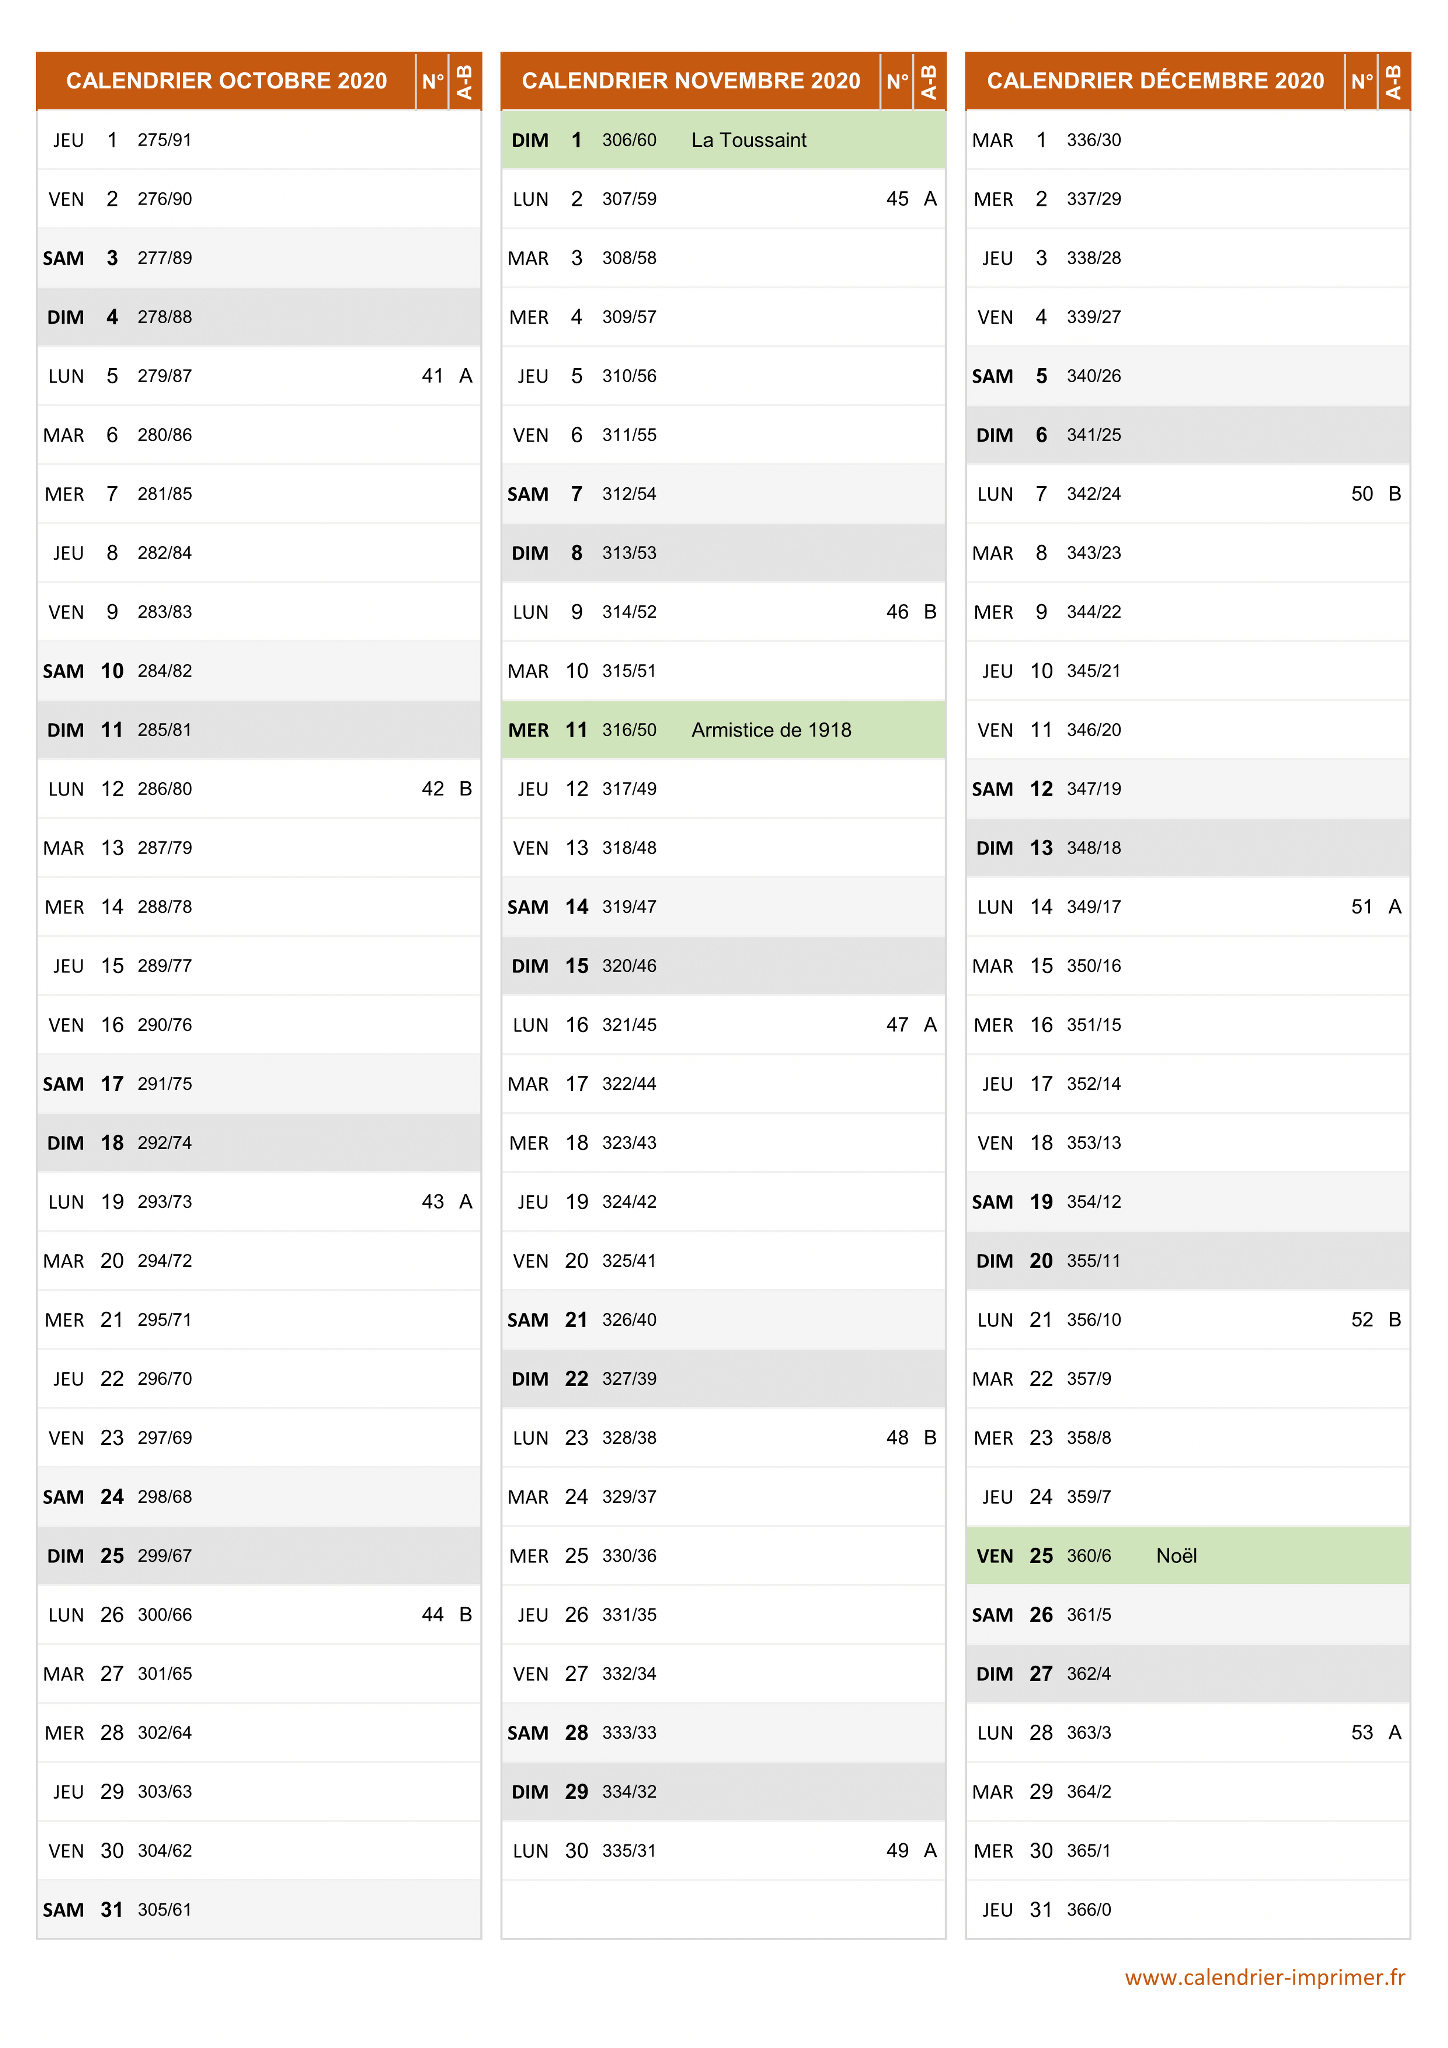Viewport: 1448px width, 2048px height.
Task: Select the Calendrier Novembre 2020 header
Action: tap(691, 81)
